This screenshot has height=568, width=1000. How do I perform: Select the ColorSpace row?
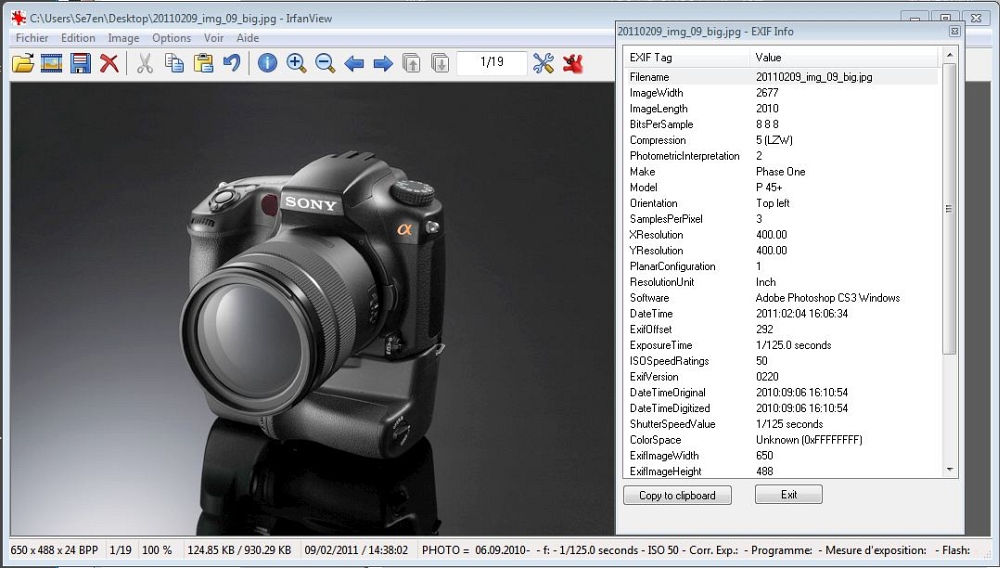point(781,440)
